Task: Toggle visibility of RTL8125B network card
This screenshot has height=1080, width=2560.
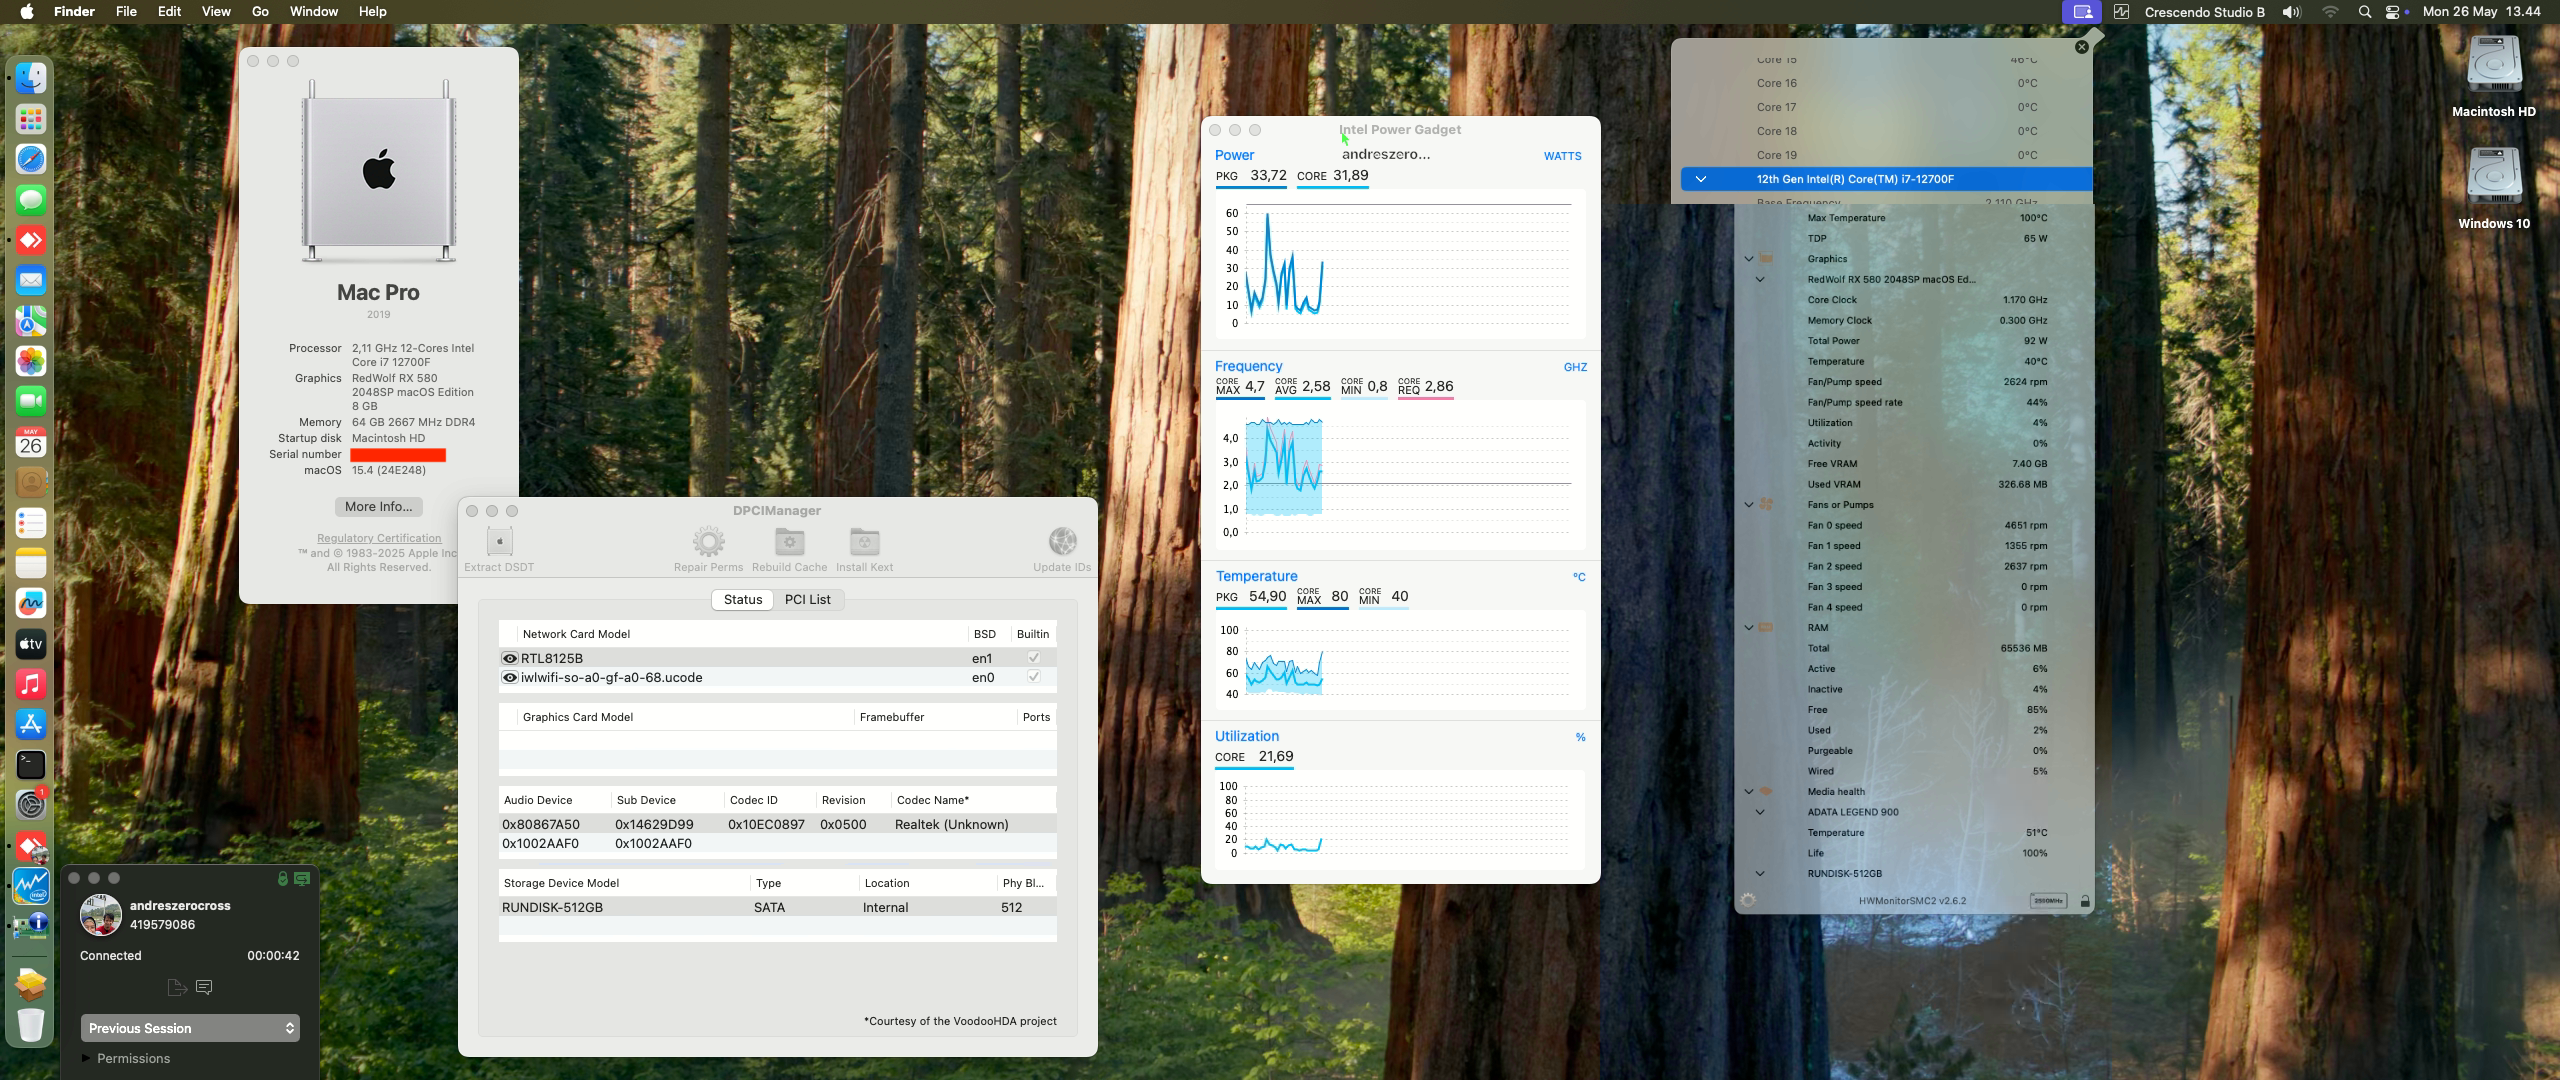Action: pos(510,658)
